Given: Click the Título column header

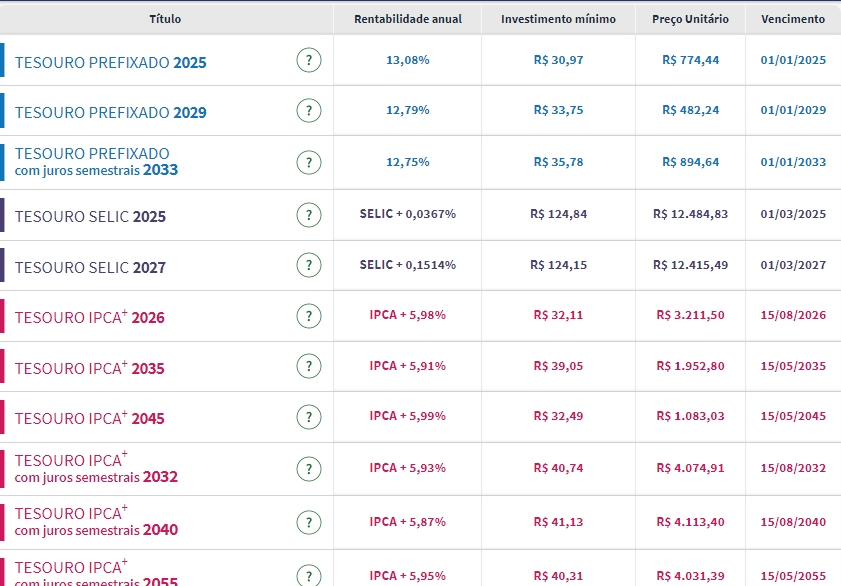Looking at the screenshot, I should 166,19.
